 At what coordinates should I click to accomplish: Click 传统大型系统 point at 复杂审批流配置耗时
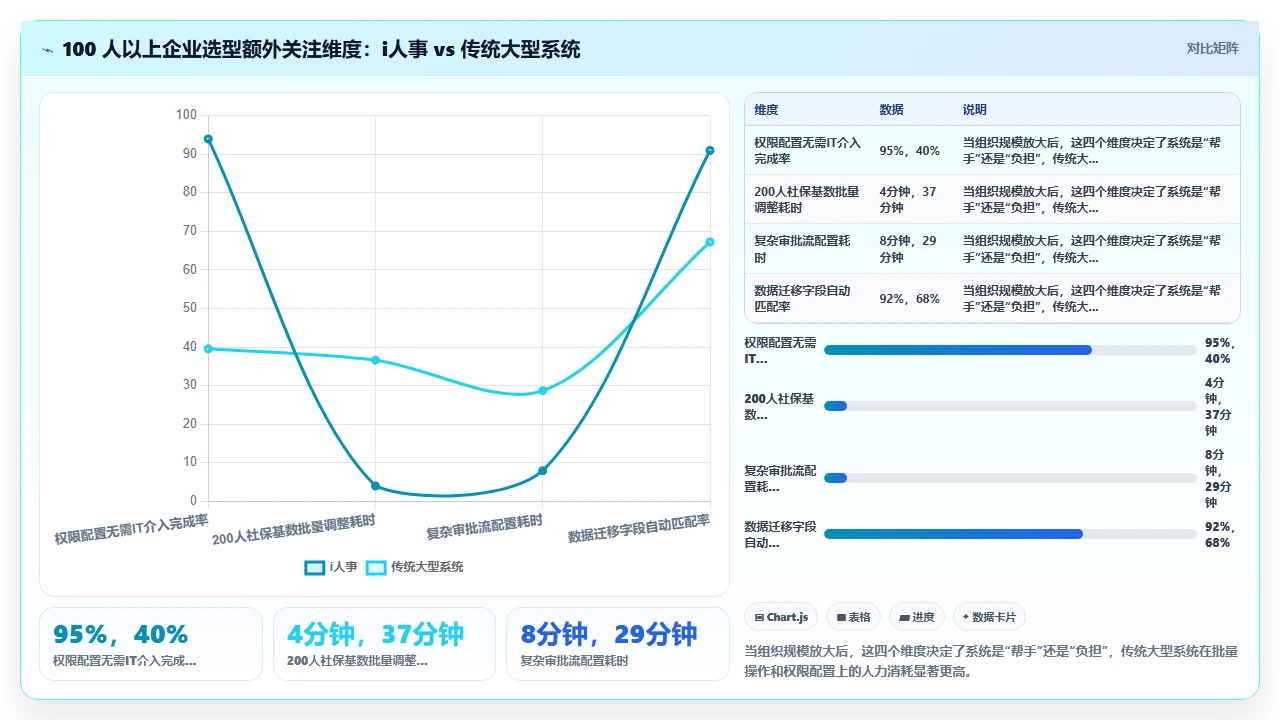(x=542, y=391)
